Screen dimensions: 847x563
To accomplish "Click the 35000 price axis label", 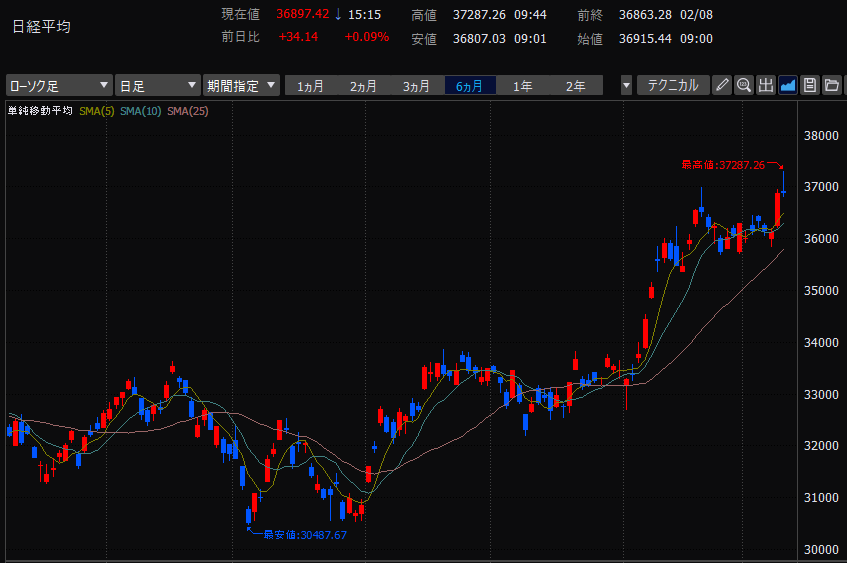I will tap(821, 291).
